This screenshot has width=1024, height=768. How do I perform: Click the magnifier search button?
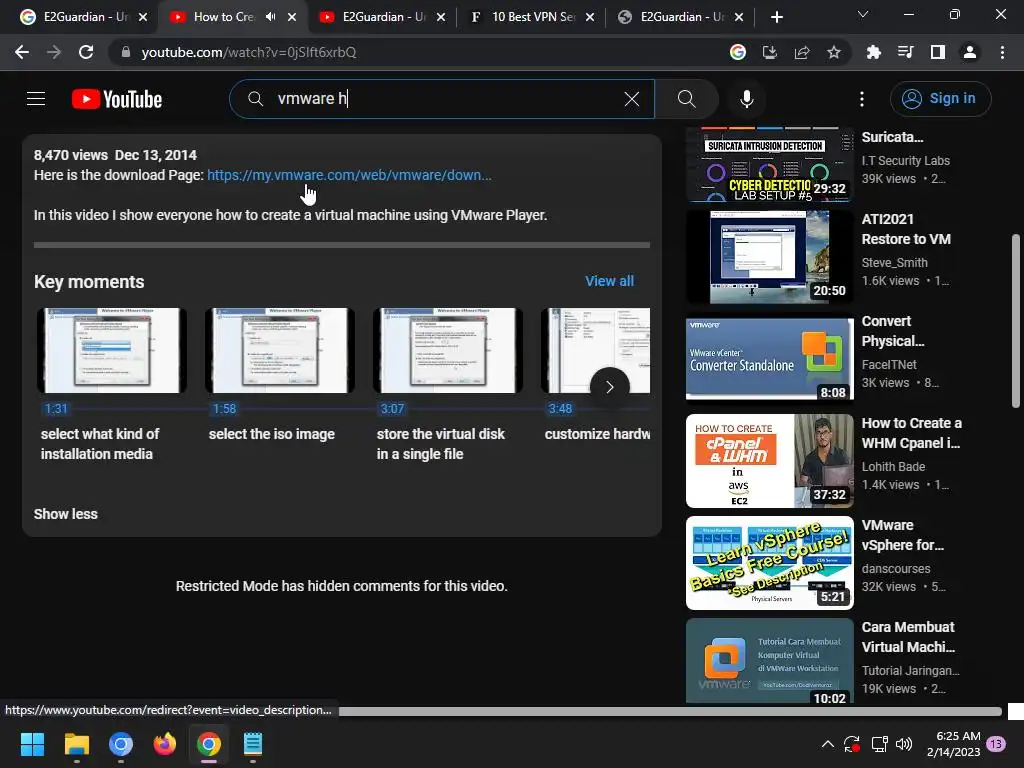tap(686, 99)
